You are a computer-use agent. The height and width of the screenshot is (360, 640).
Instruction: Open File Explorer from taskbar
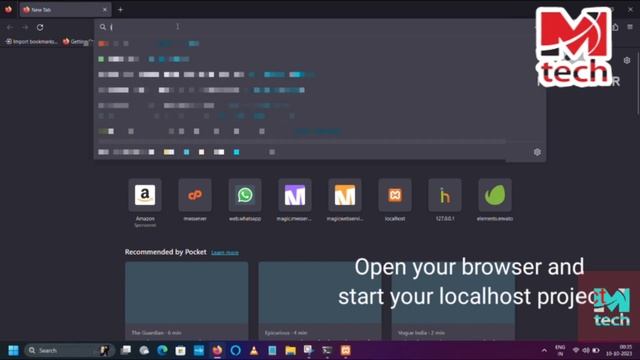pyautogui.click(x=291, y=350)
